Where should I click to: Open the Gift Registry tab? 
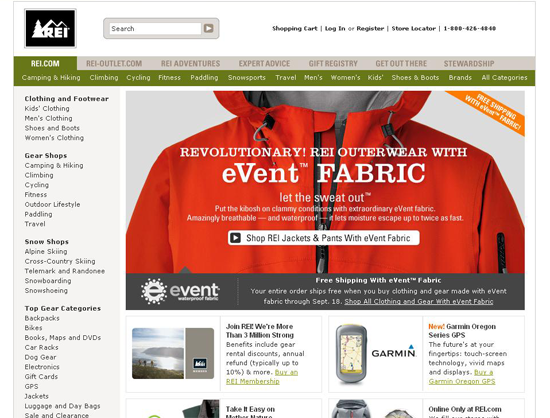pos(333,63)
